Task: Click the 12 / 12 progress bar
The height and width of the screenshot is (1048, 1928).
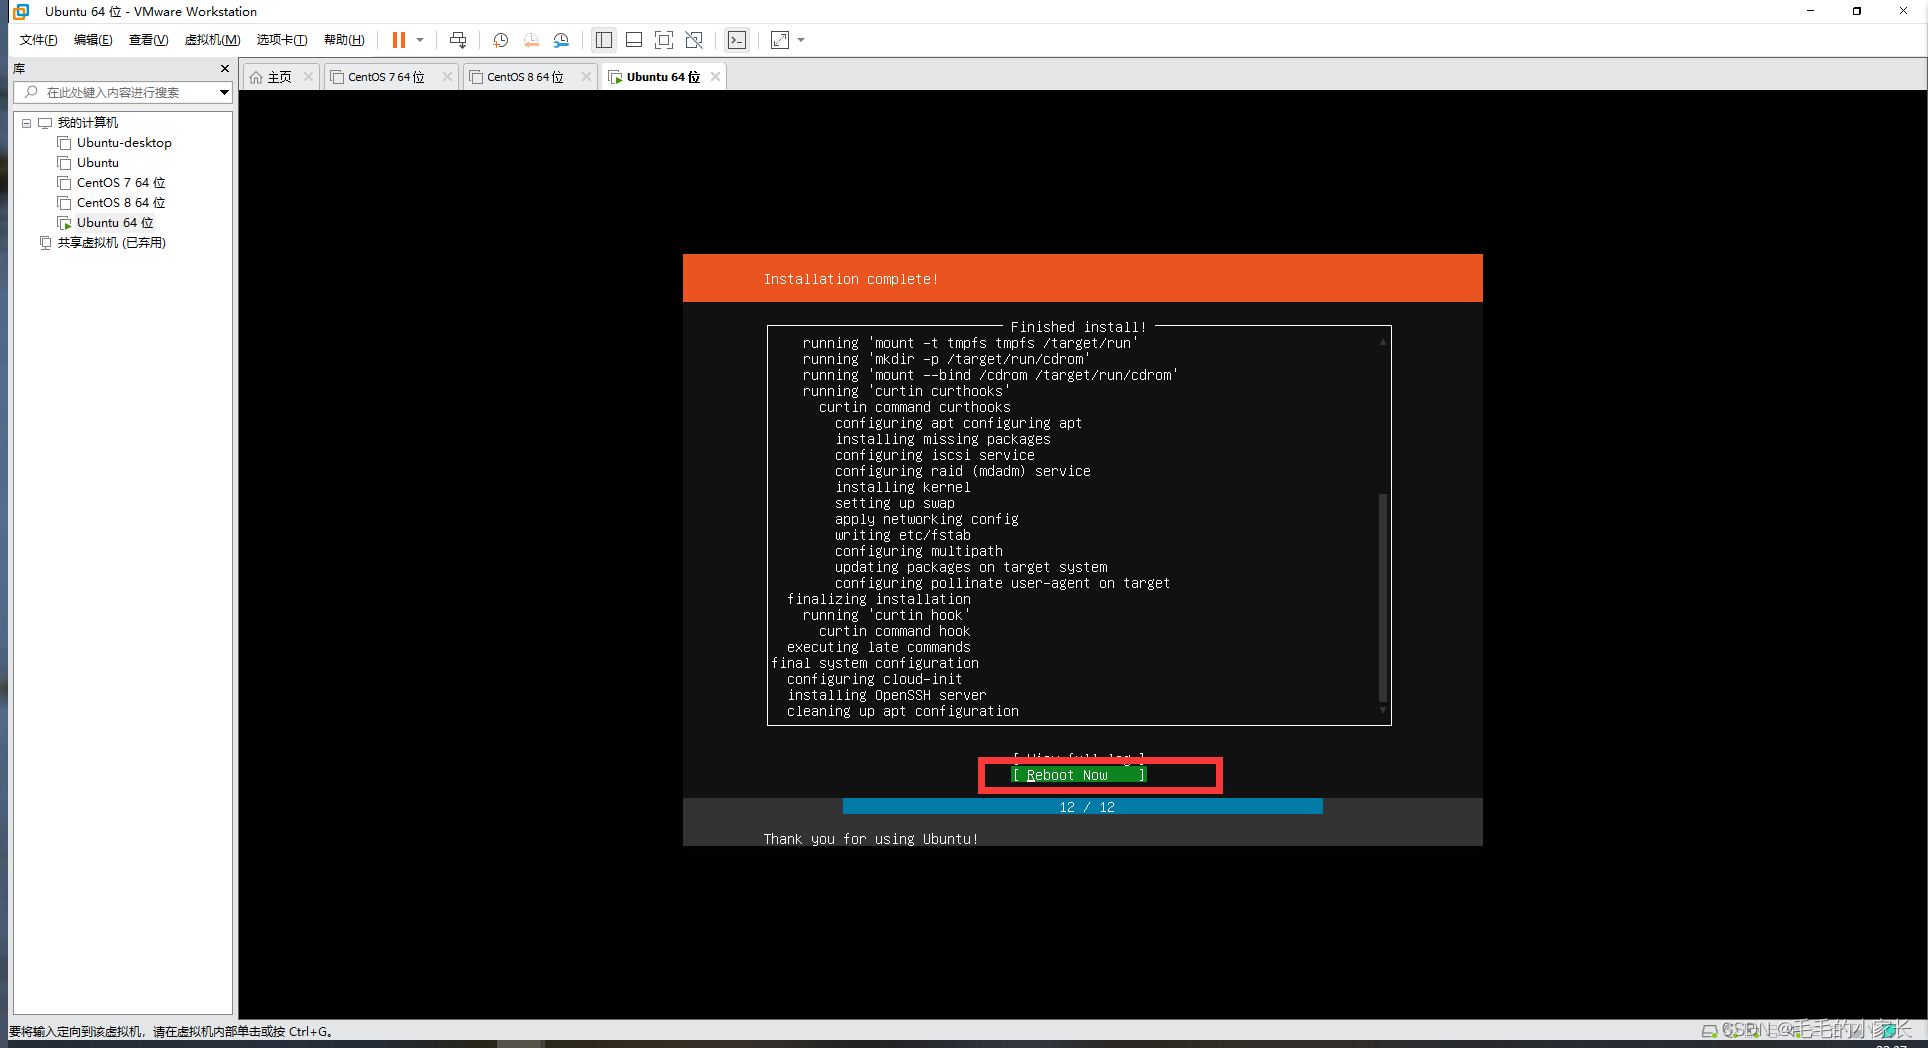Action: [1083, 807]
